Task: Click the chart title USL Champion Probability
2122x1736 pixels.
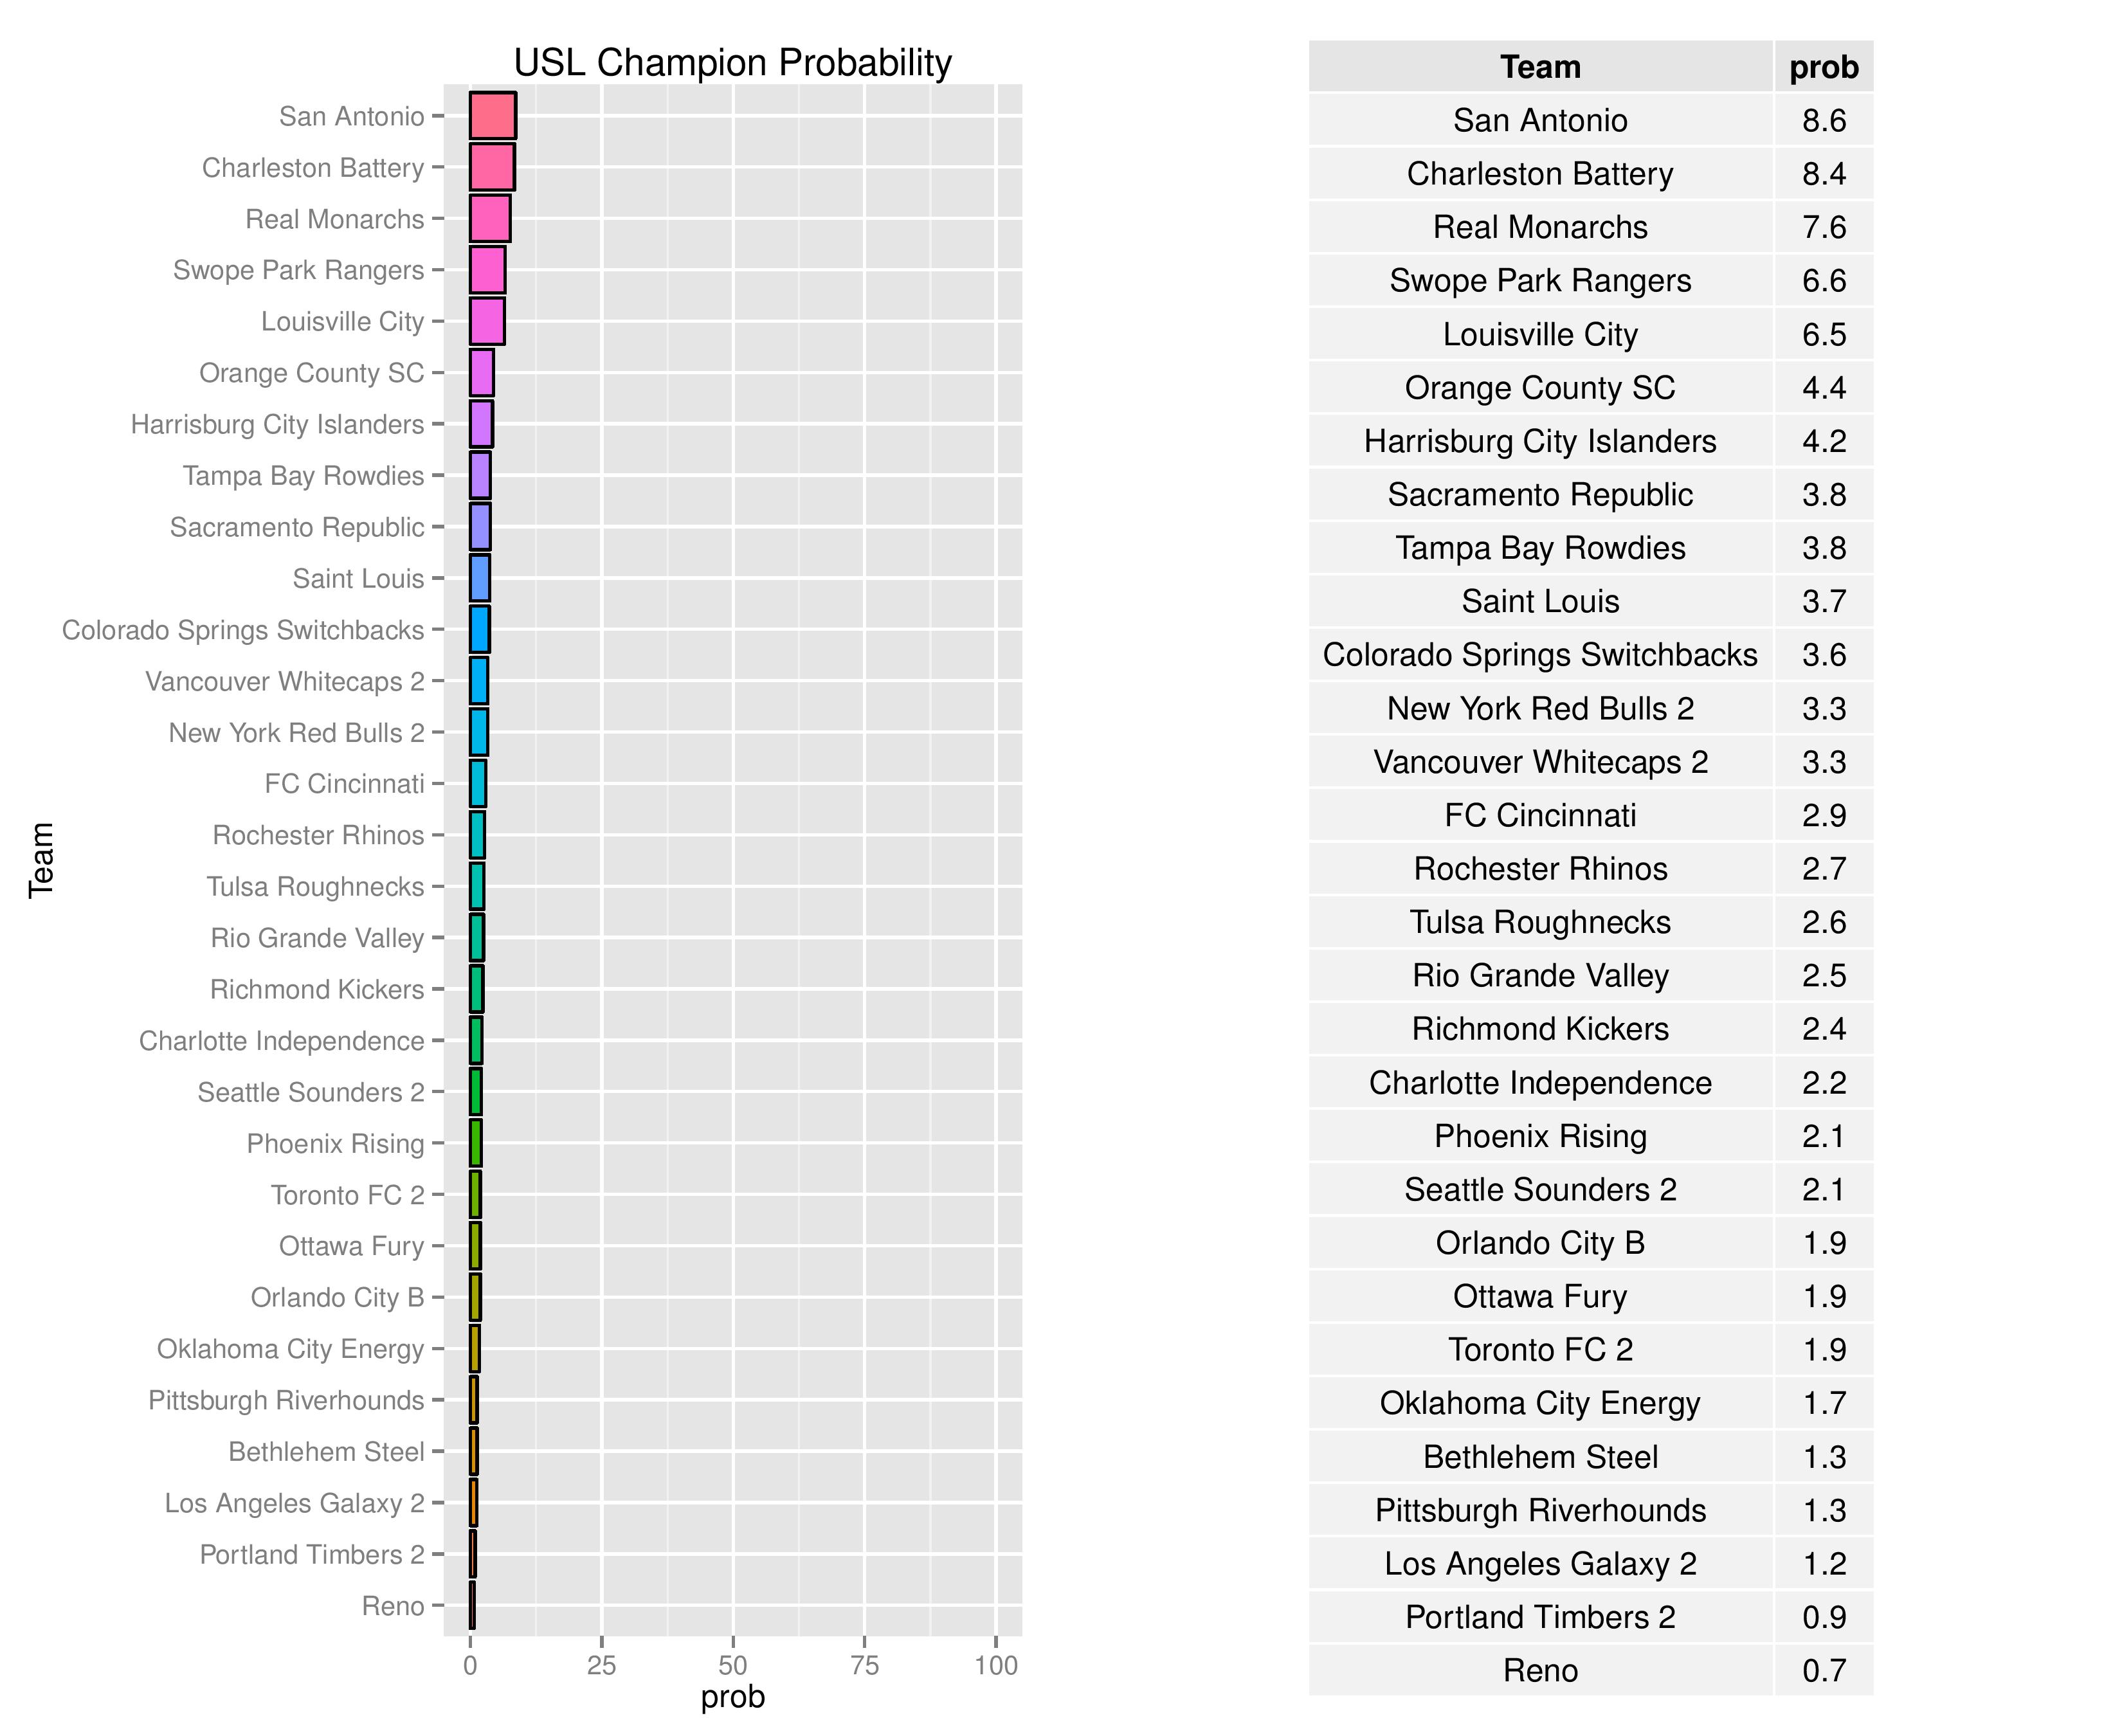Action: [x=732, y=63]
